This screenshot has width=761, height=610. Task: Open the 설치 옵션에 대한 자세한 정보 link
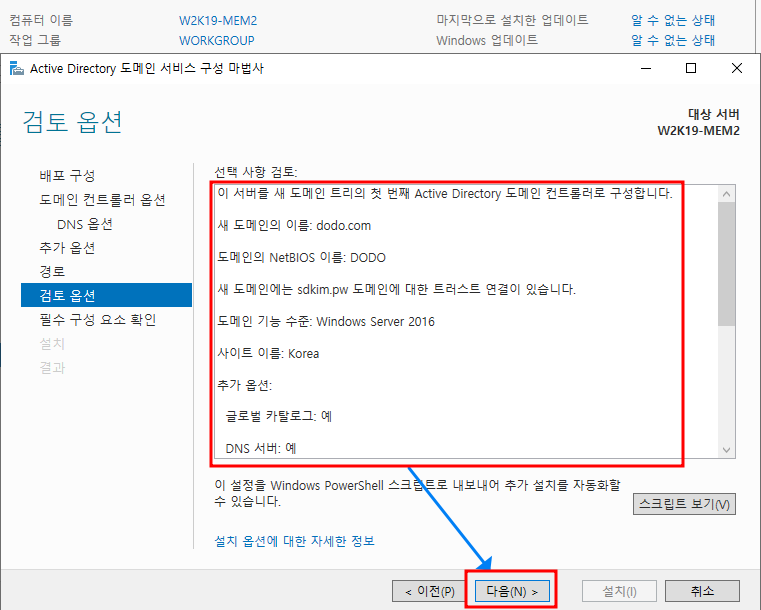[x=295, y=541]
